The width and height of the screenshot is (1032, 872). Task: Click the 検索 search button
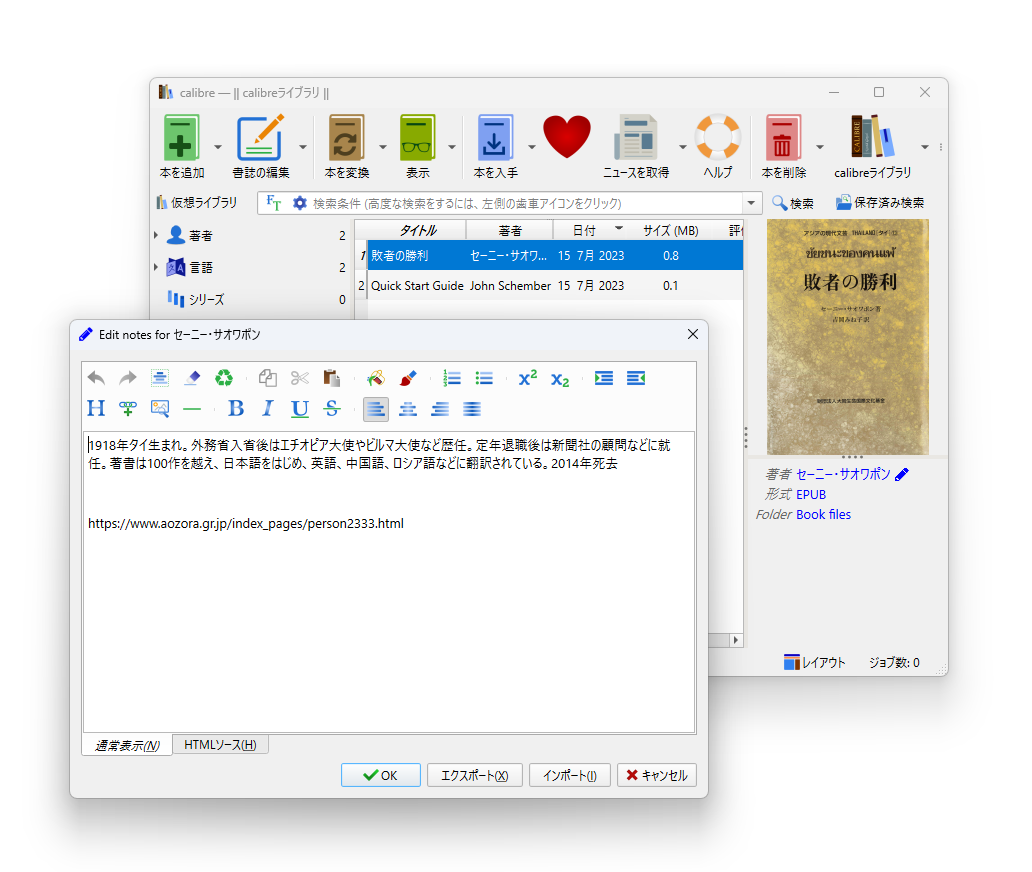pos(793,203)
